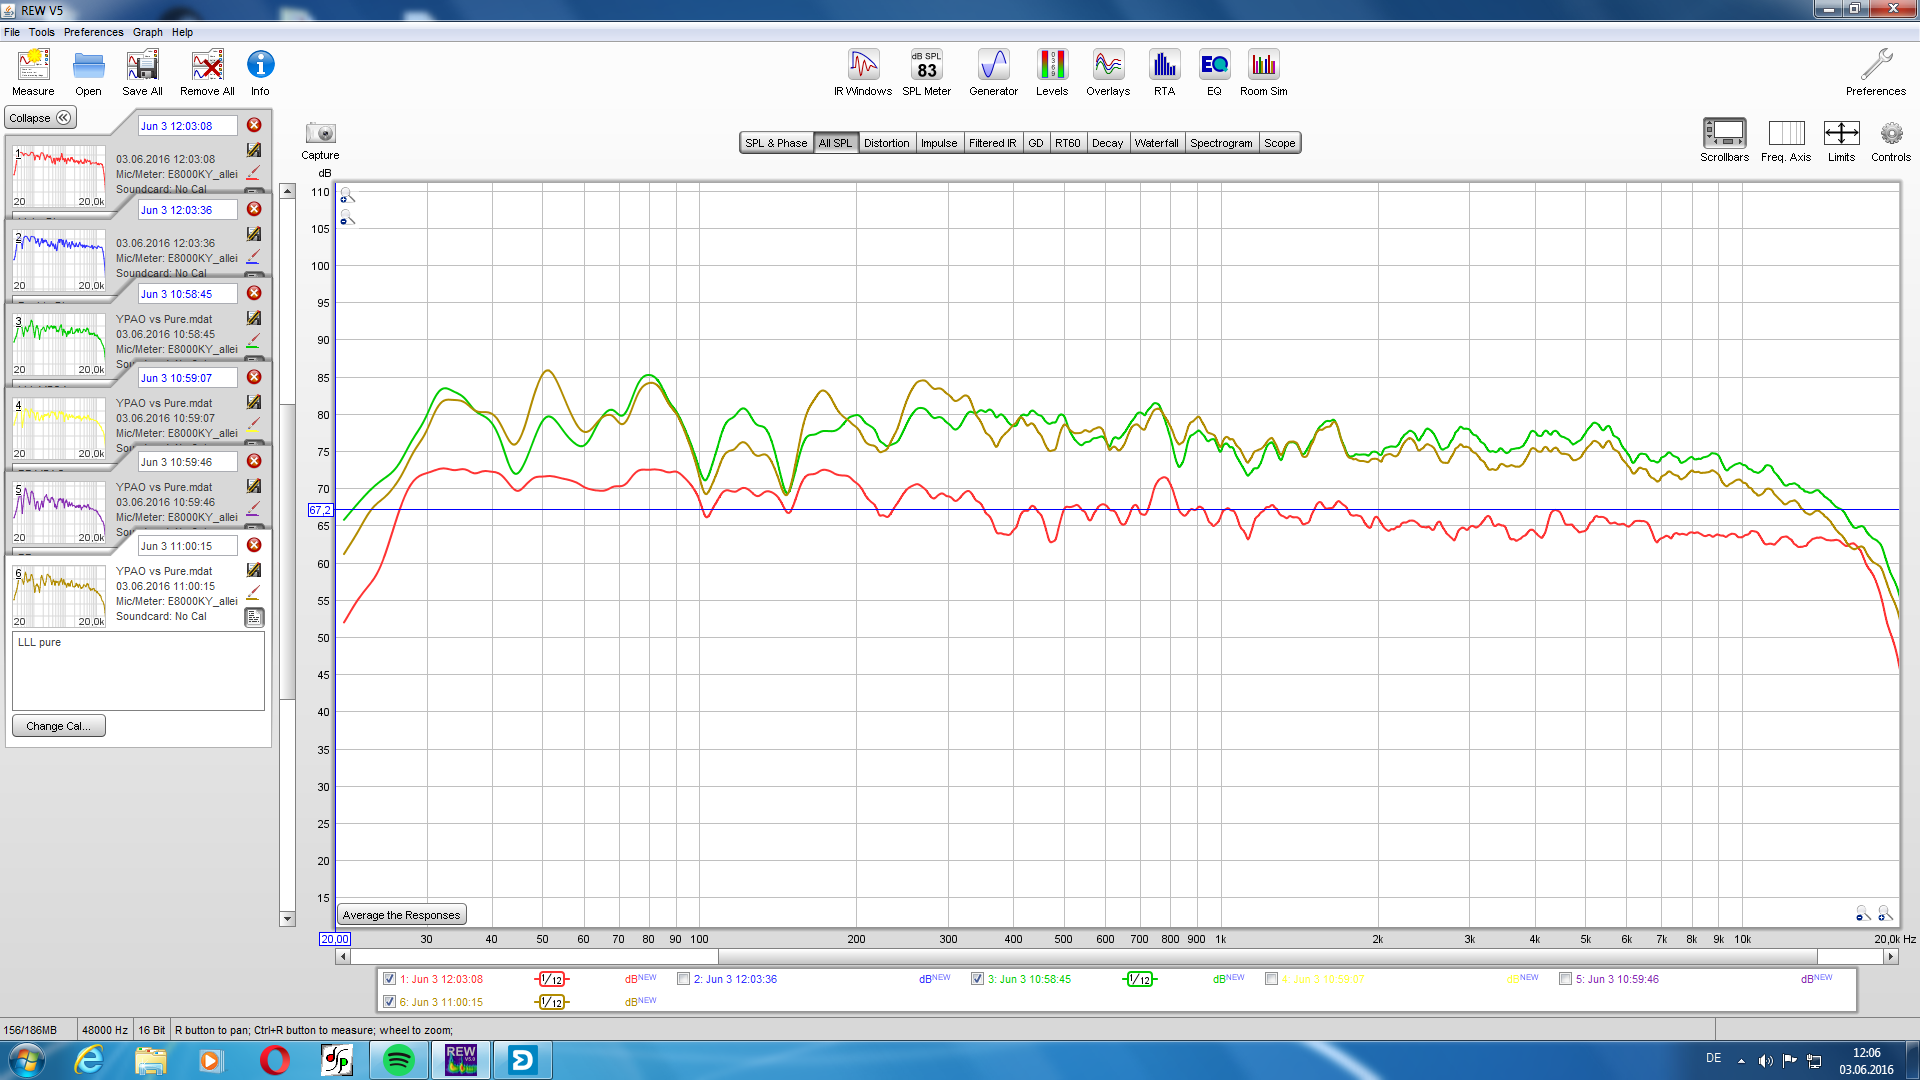Switch to Distortion tab

(x=886, y=143)
